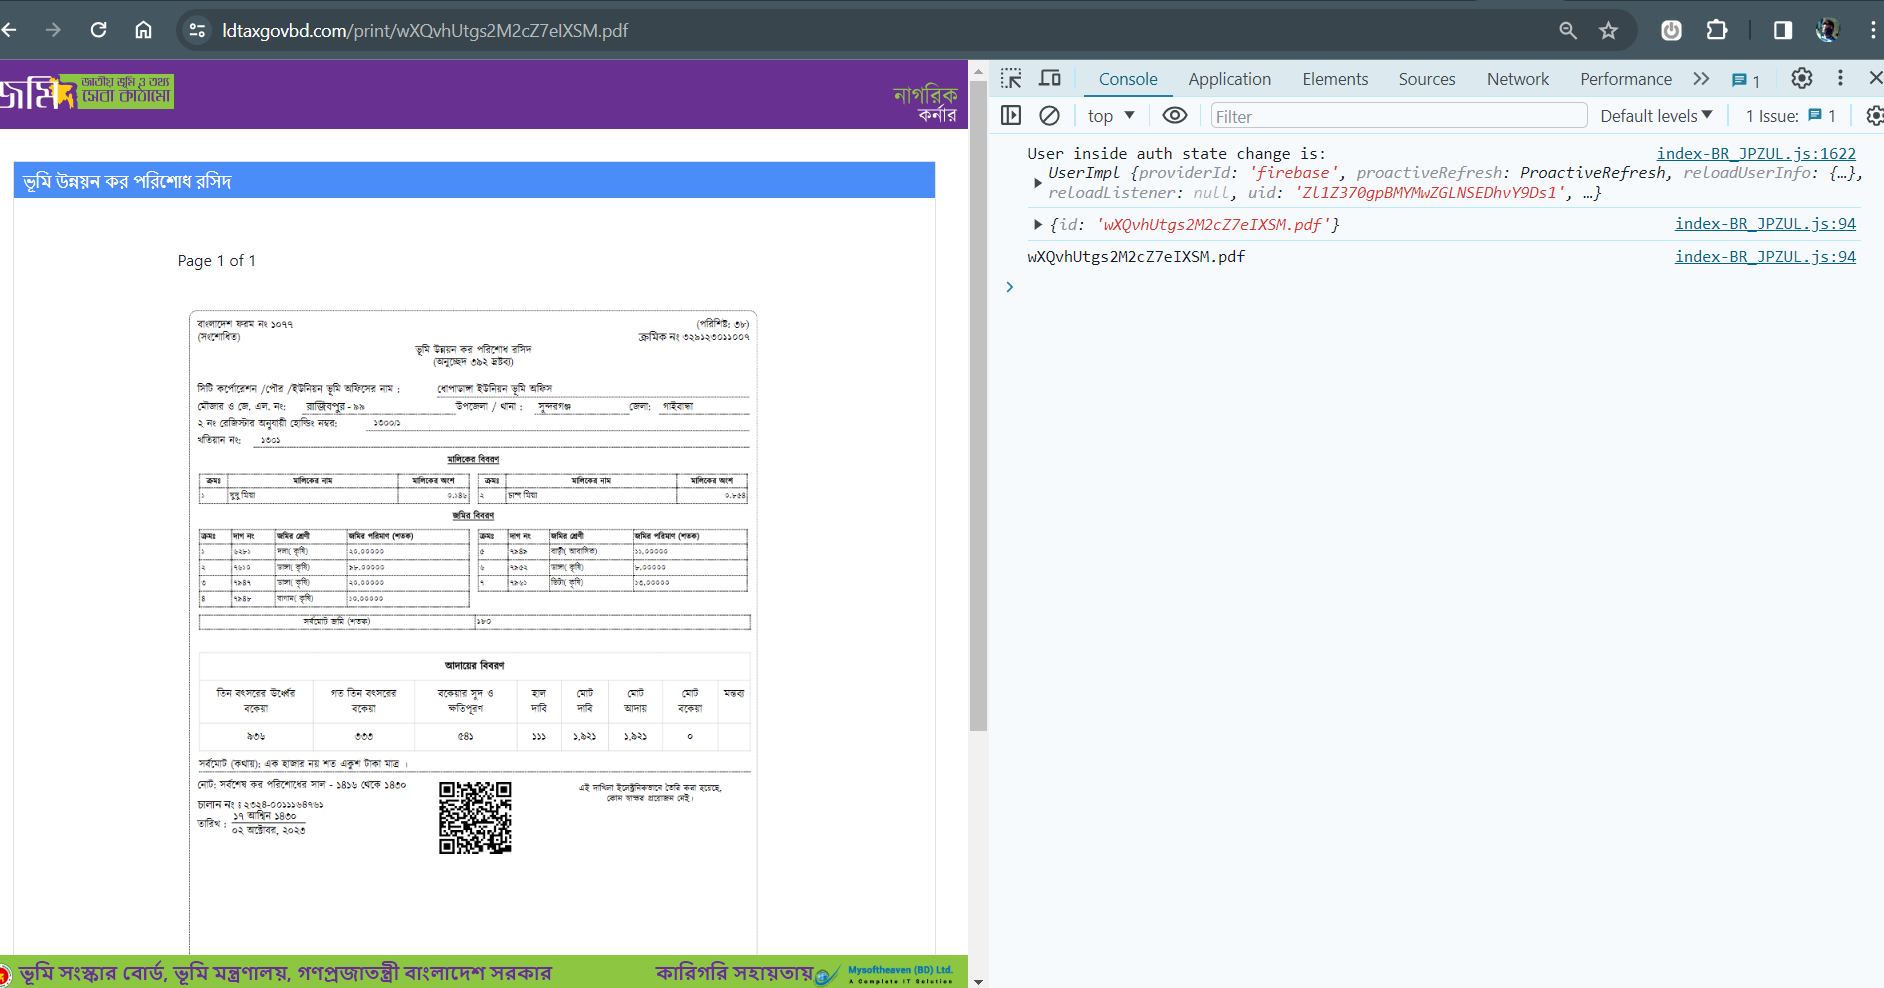The width and height of the screenshot is (1884, 988).
Task: Switch to Console tab
Action: 1128,79
